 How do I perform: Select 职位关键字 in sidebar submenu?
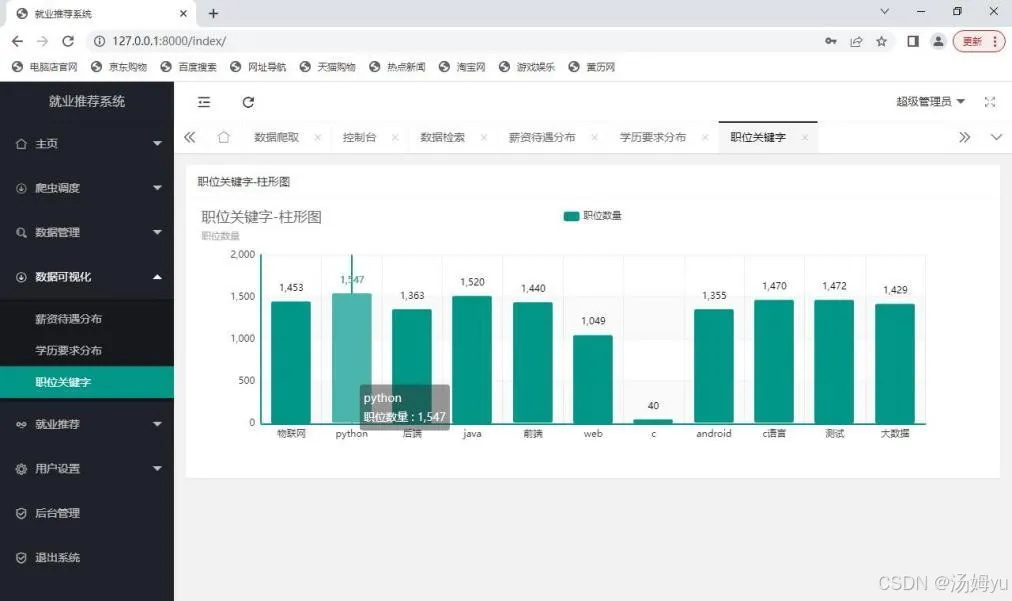(x=86, y=382)
